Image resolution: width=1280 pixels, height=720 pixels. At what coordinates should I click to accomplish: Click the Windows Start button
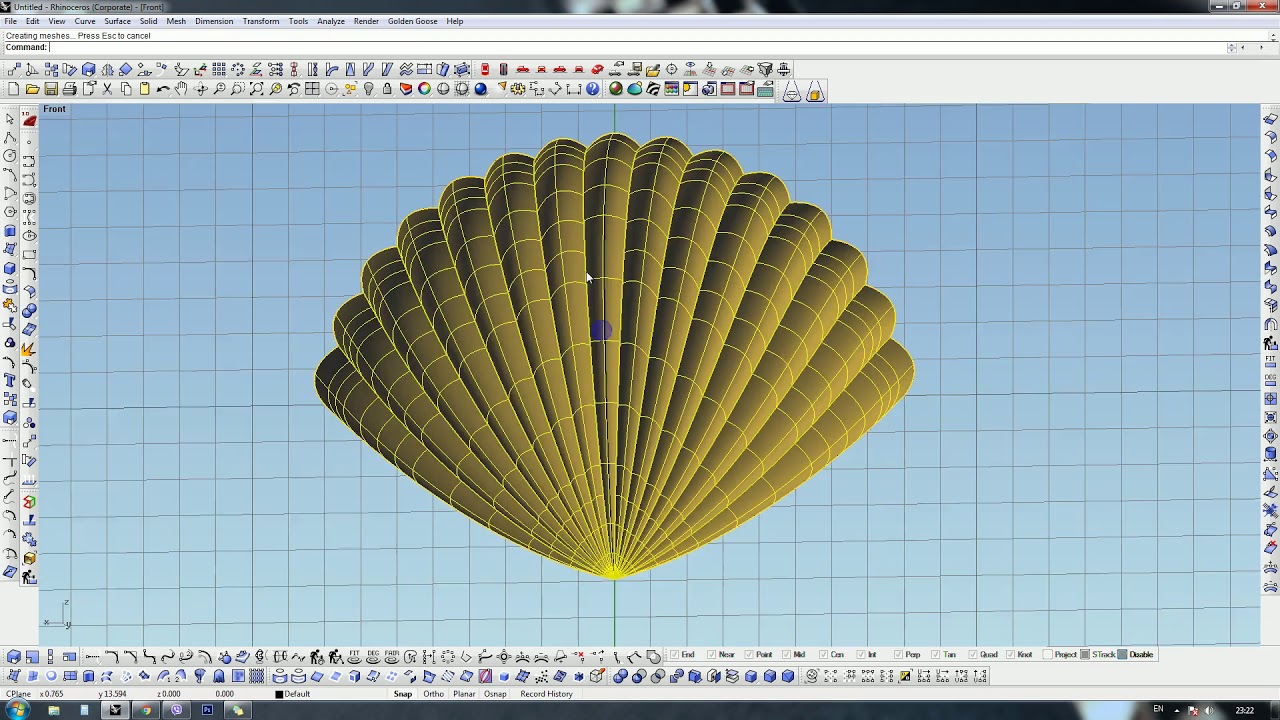17,710
